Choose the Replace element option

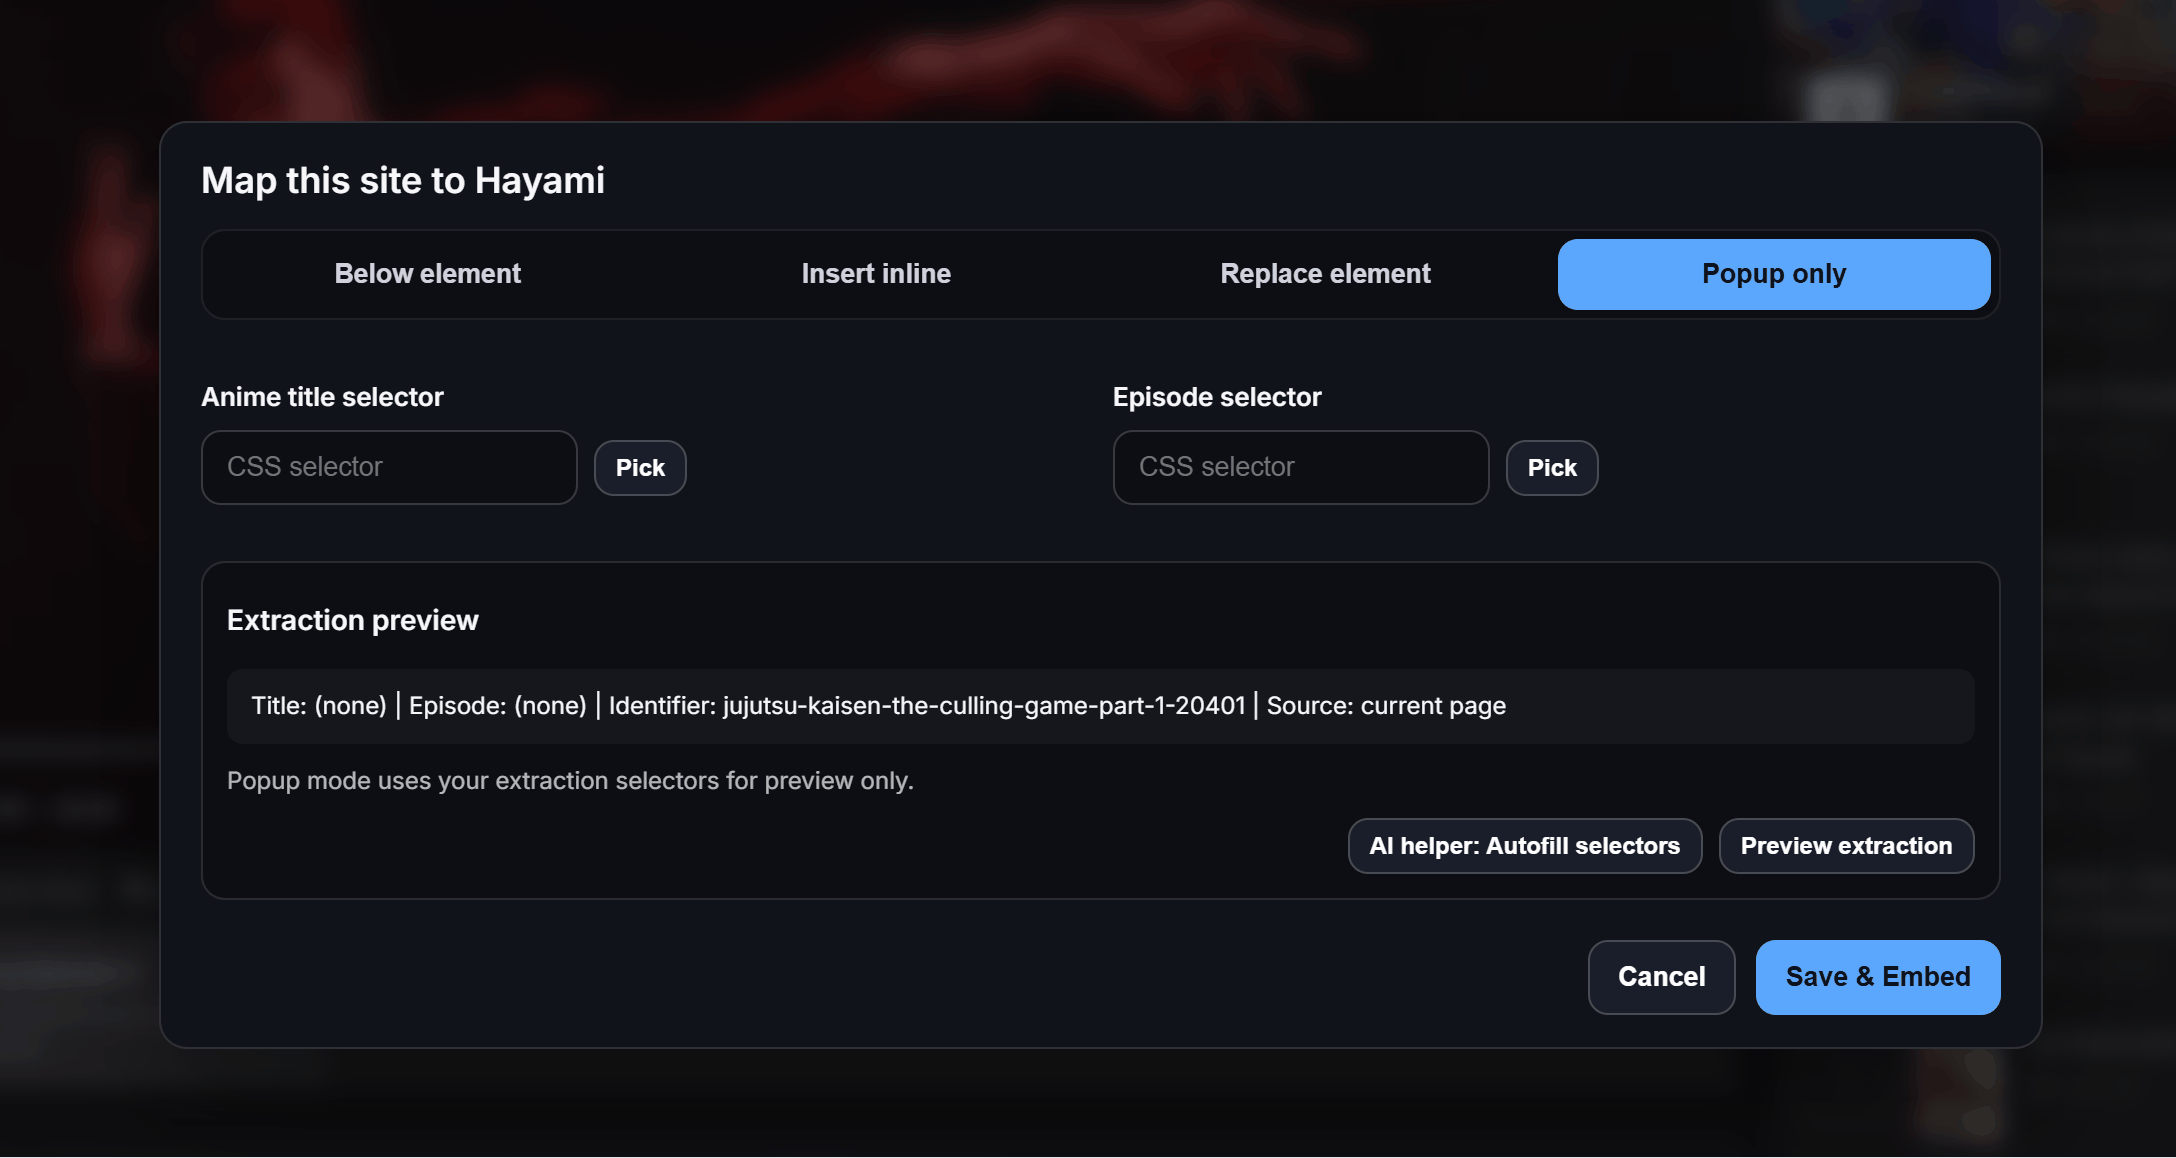point(1325,274)
